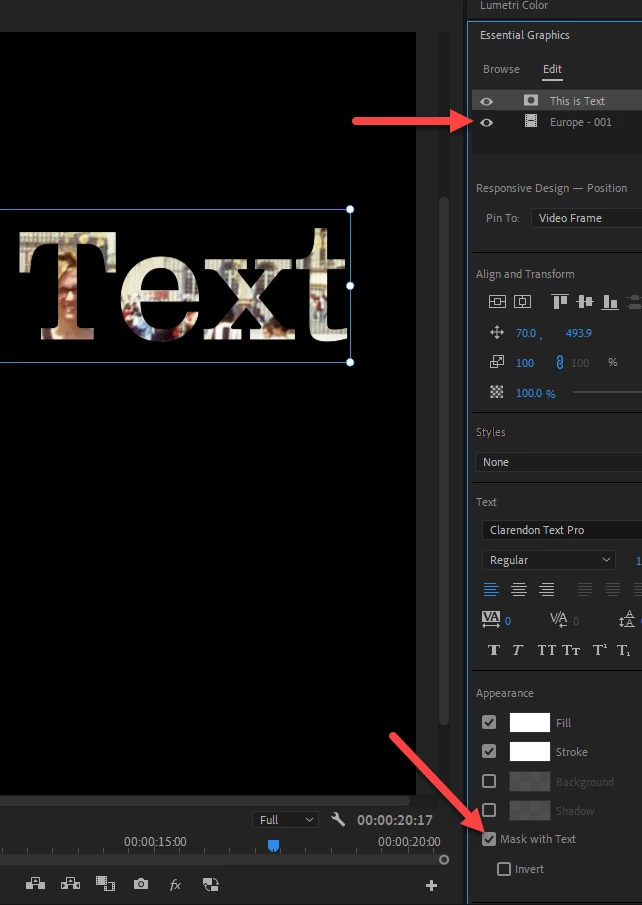This screenshot has height=905, width=642.
Task: Click the leading icon
Action: (627, 620)
